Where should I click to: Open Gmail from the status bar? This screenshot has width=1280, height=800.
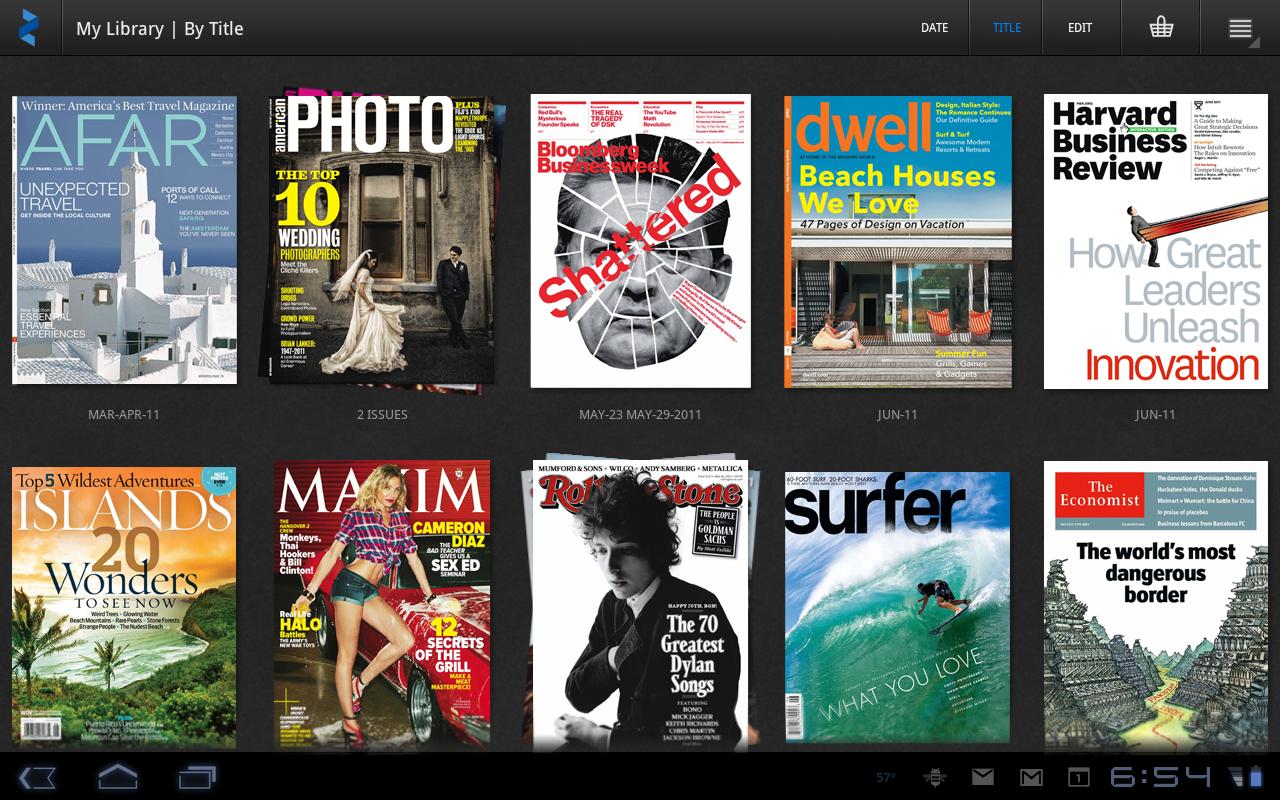pyautogui.click(x=1032, y=776)
